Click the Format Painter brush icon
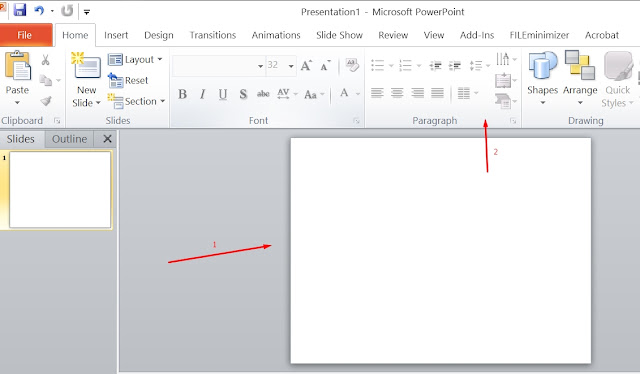This screenshot has width=640, height=374. [46, 101]
